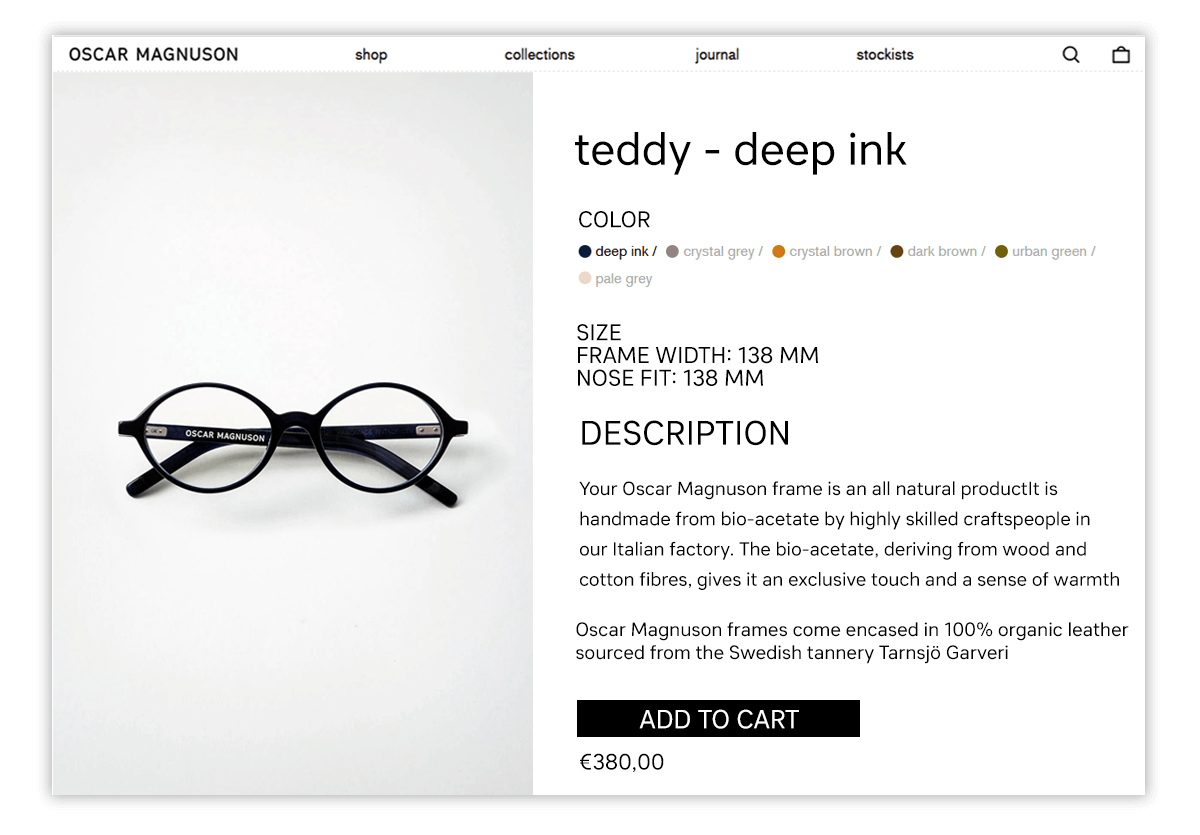Click the crystal grey text link

pyautogui.click(x=719, y=252)
